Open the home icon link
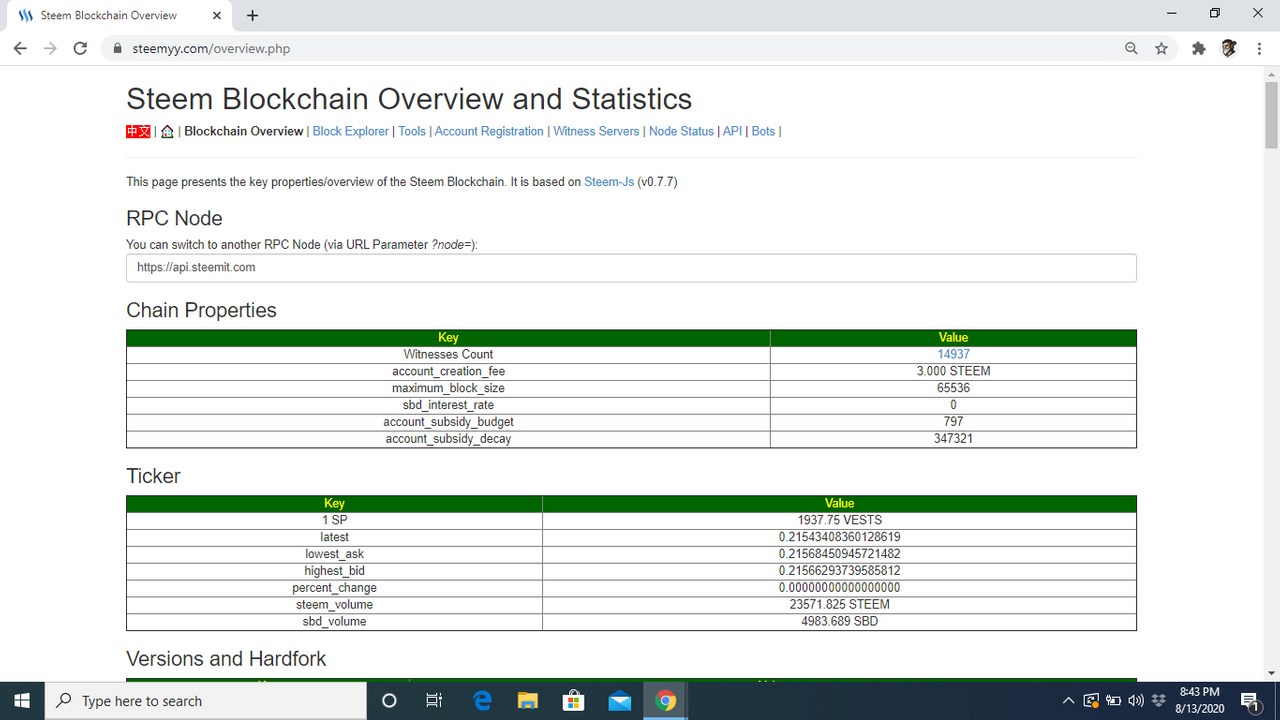Screen dimensions: 1280x720 tap(167, 131)
